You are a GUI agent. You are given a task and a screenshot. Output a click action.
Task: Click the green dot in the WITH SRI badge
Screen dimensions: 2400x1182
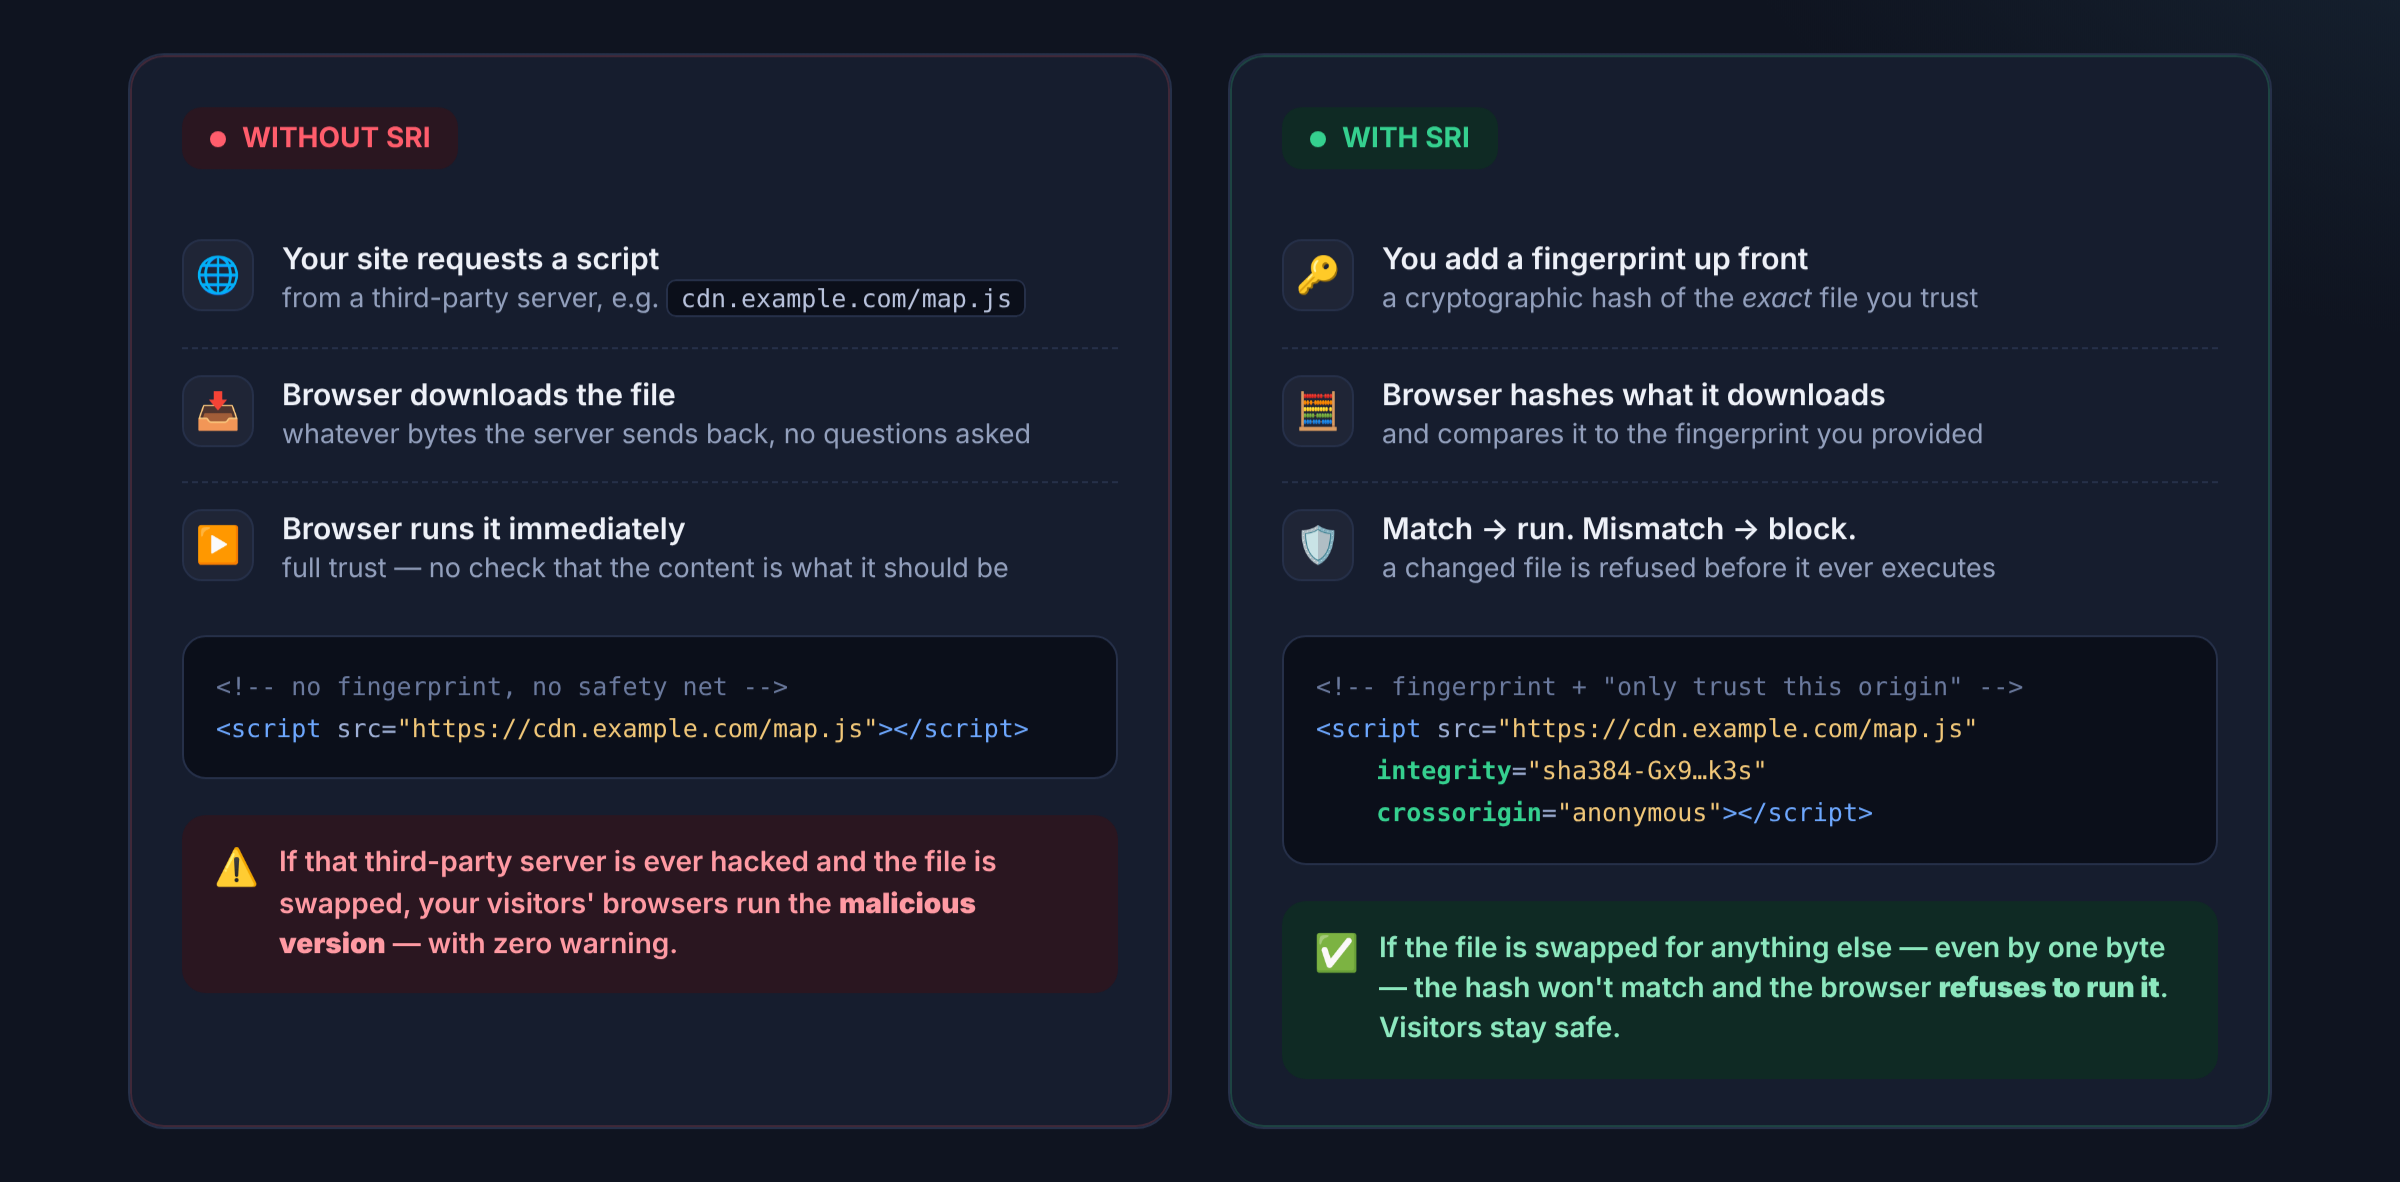1318,139
